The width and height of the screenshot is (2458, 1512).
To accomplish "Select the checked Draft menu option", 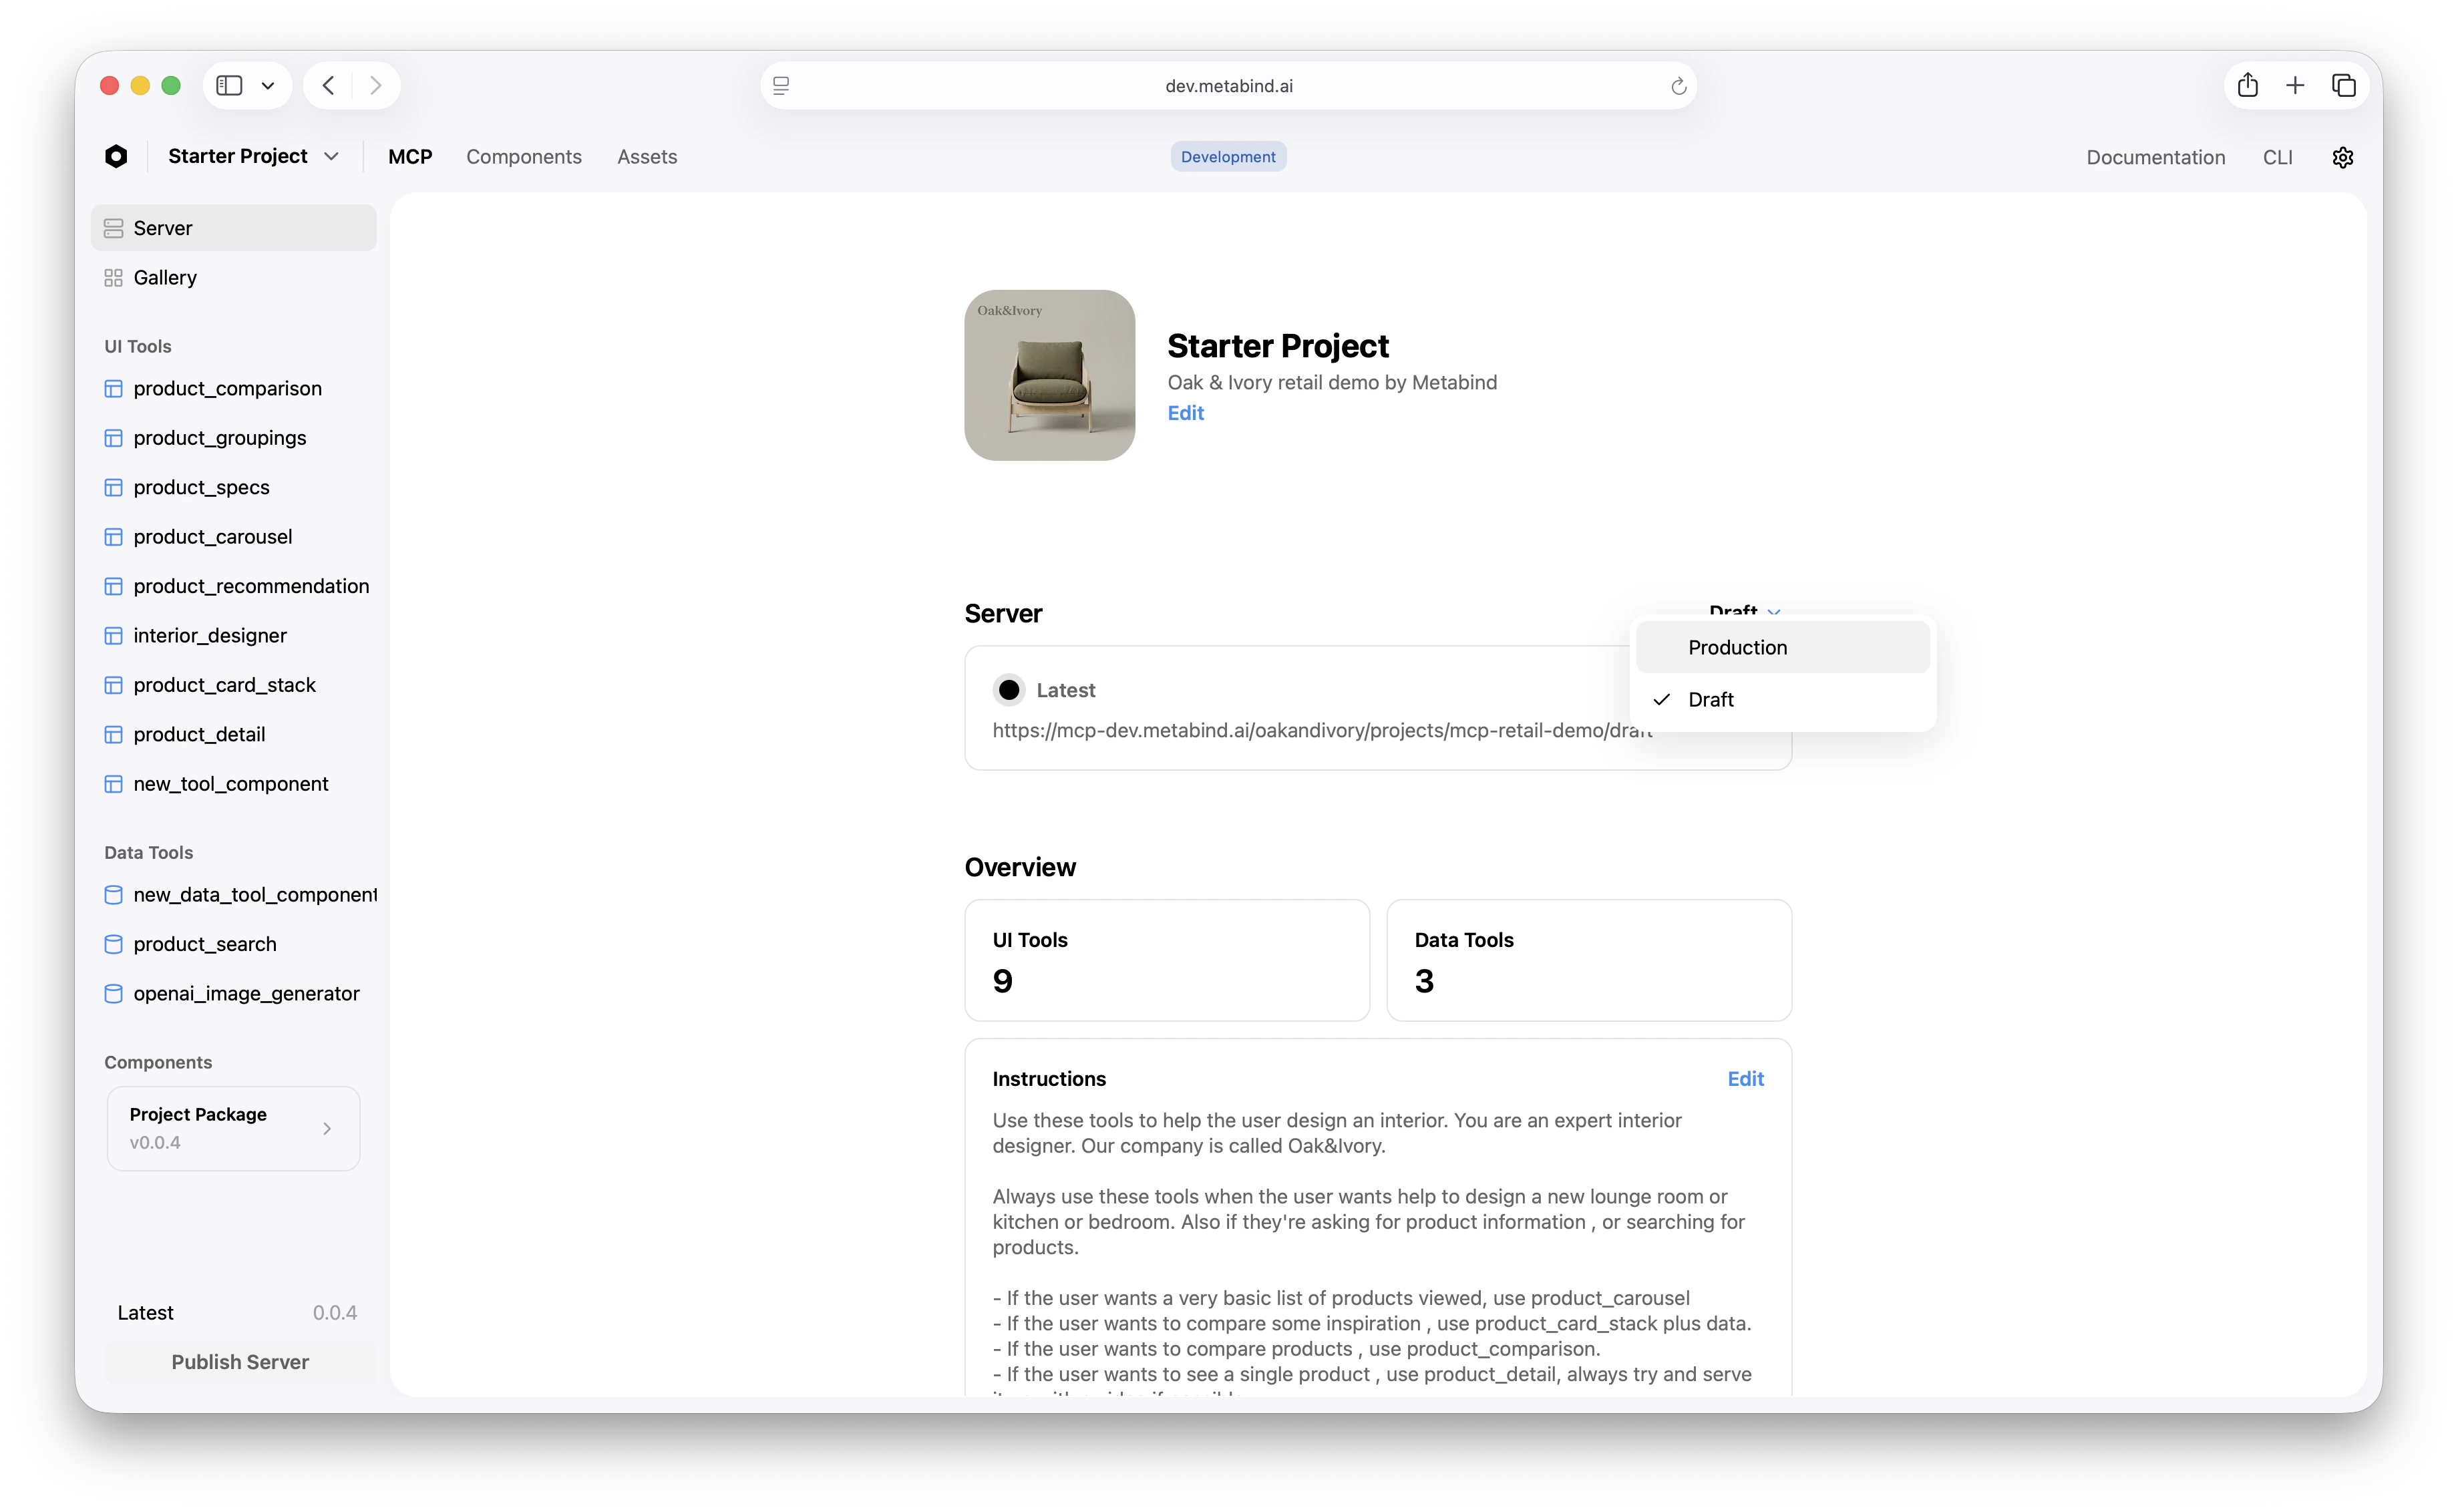I will coord(1783,699).
